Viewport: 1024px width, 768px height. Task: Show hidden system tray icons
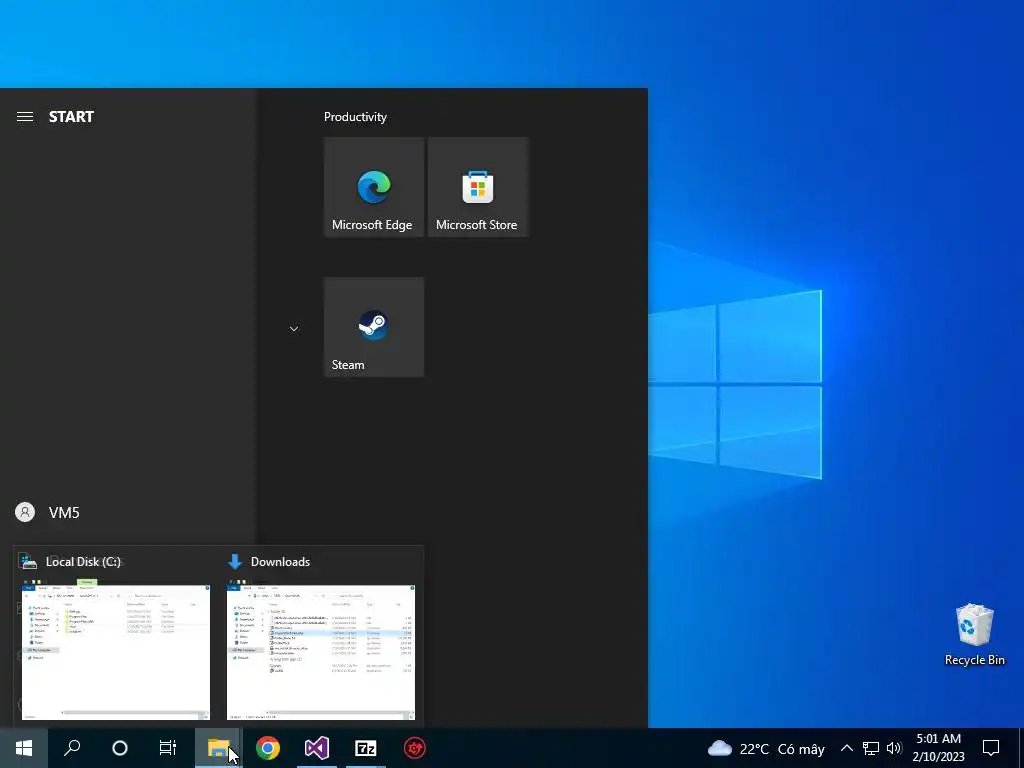pyautogui.click(x=846, y=748)
